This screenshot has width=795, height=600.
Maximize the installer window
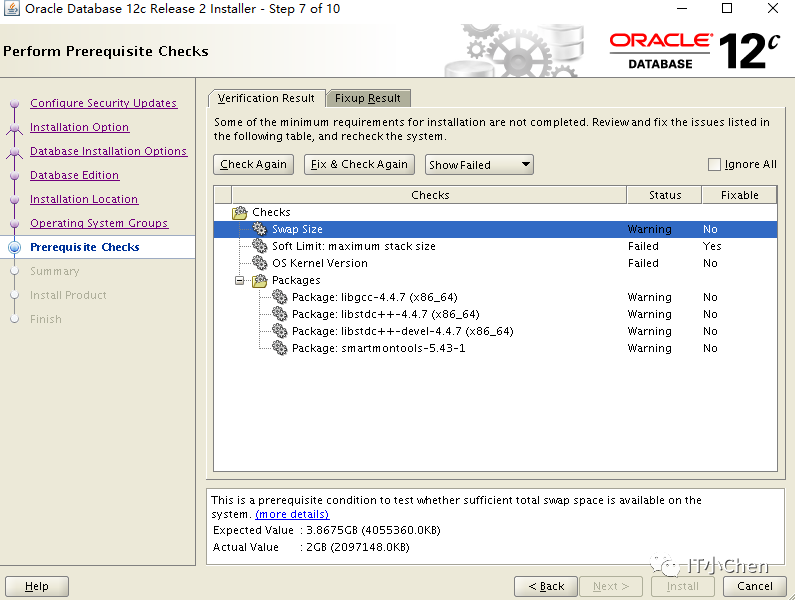tap(727, 9)
